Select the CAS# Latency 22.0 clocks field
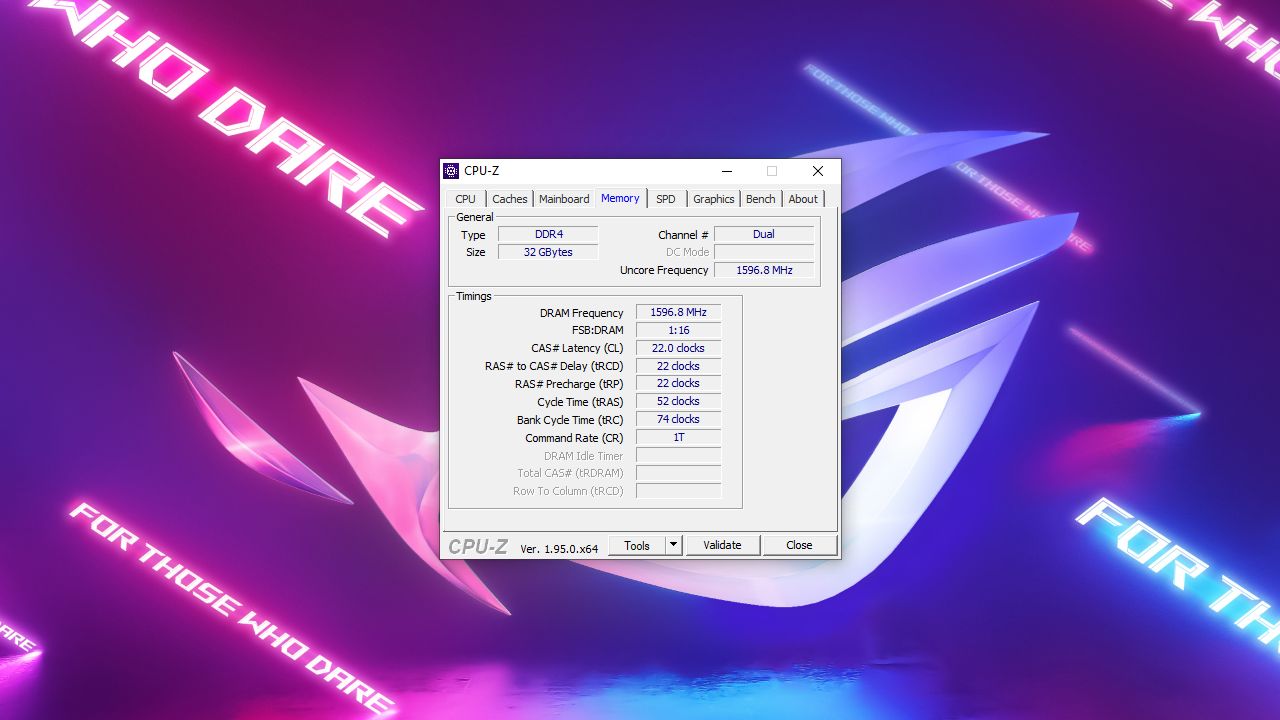 point(678,347)
